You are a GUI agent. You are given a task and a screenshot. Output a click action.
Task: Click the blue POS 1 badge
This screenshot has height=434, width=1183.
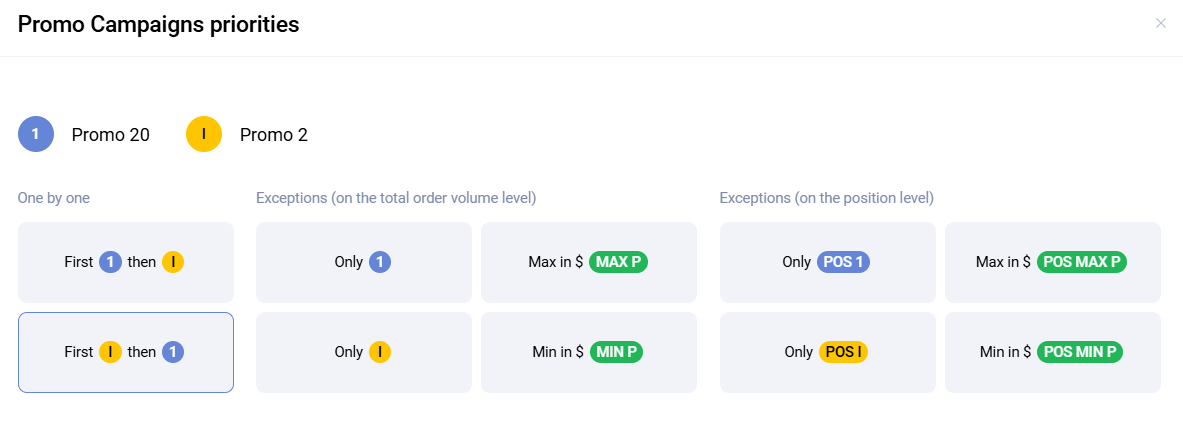(x=844, y=262)
